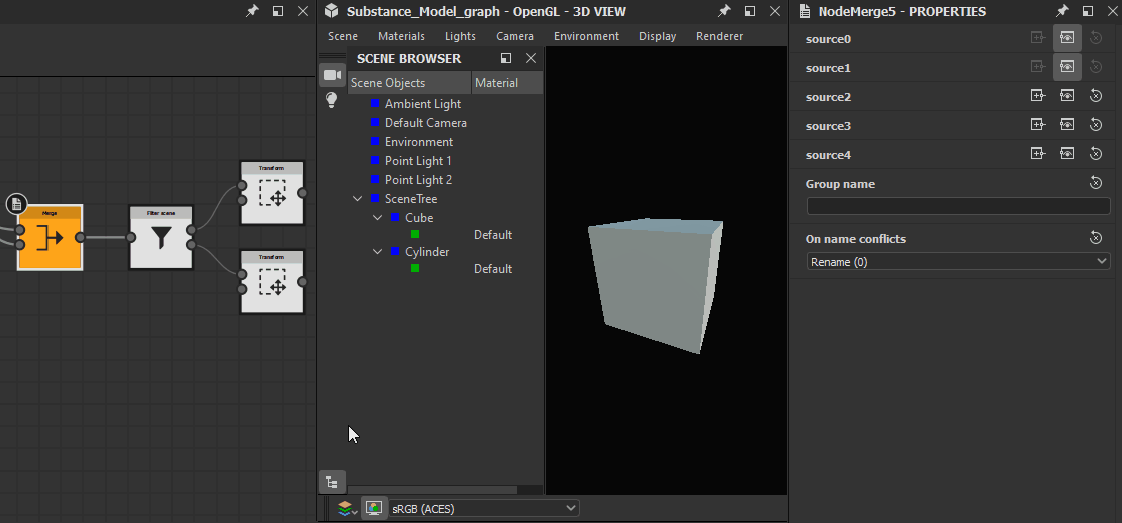Collapse the SceneTree item
Viewport: 1122px width, 523px height.
coord(358,199)
